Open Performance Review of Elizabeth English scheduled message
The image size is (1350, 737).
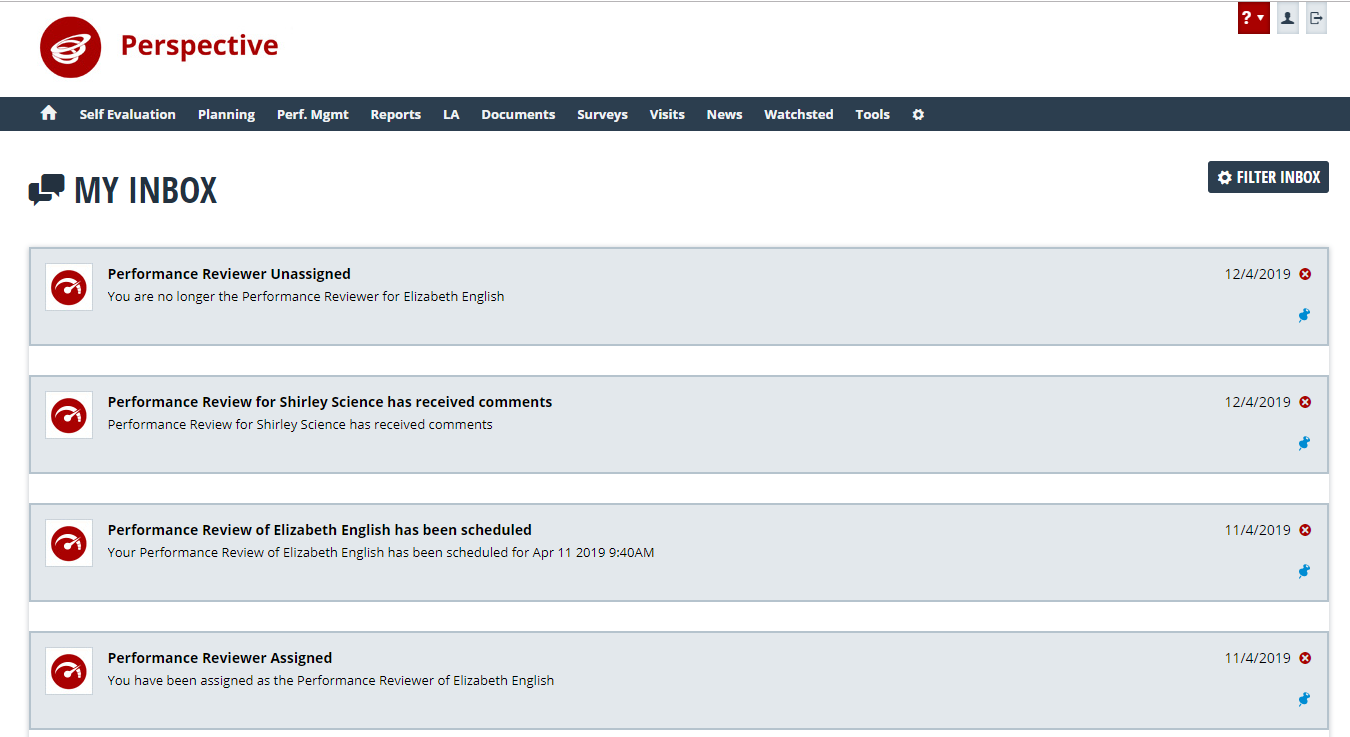(x=319, y=530)
